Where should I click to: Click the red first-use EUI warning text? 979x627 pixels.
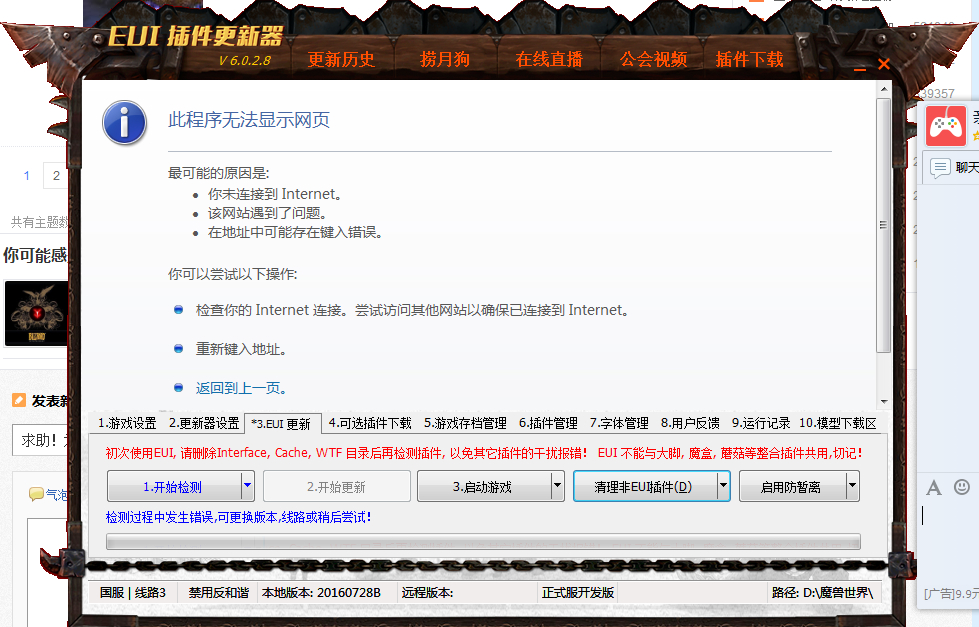(483, 453)
